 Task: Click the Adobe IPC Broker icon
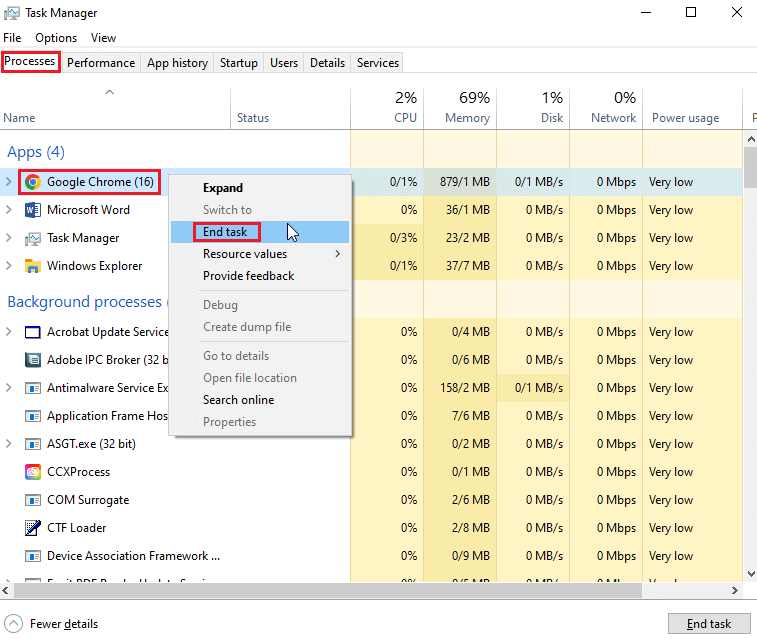[33, 360]
